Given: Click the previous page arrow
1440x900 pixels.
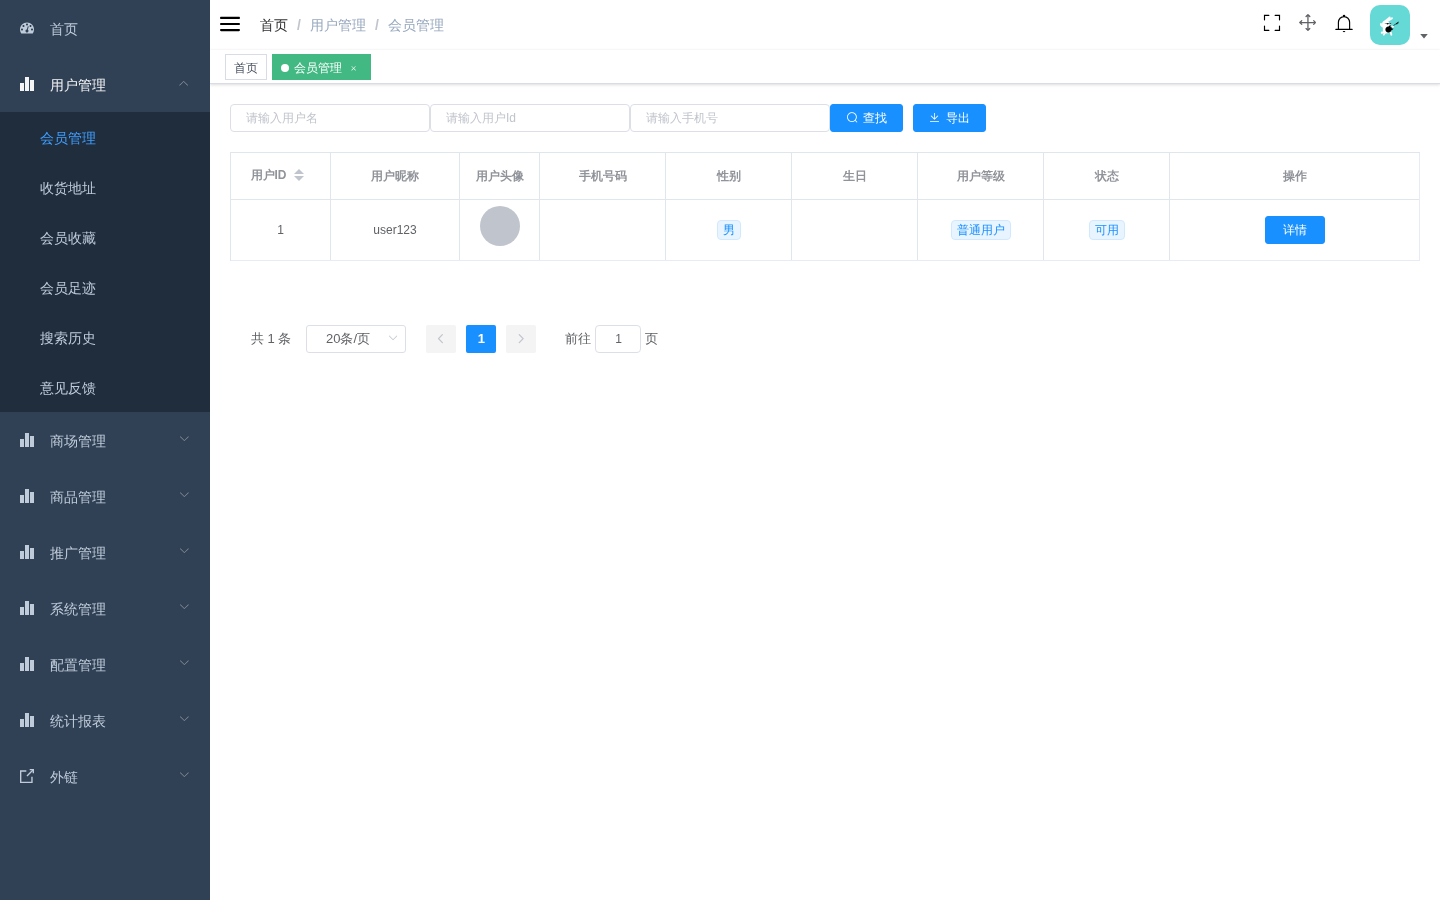Looking at the screenshot, I should point(441,339).
